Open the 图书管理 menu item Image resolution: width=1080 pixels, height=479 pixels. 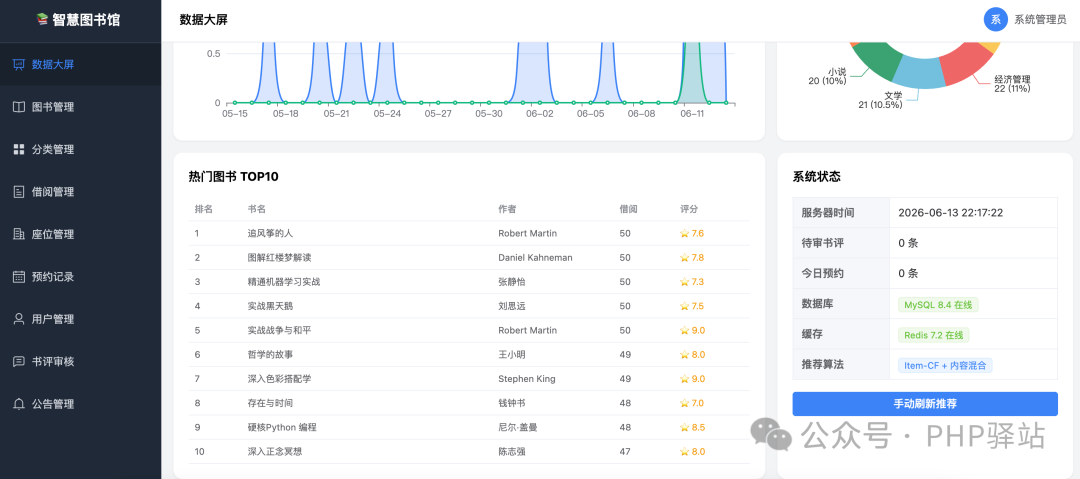point(81,107)
